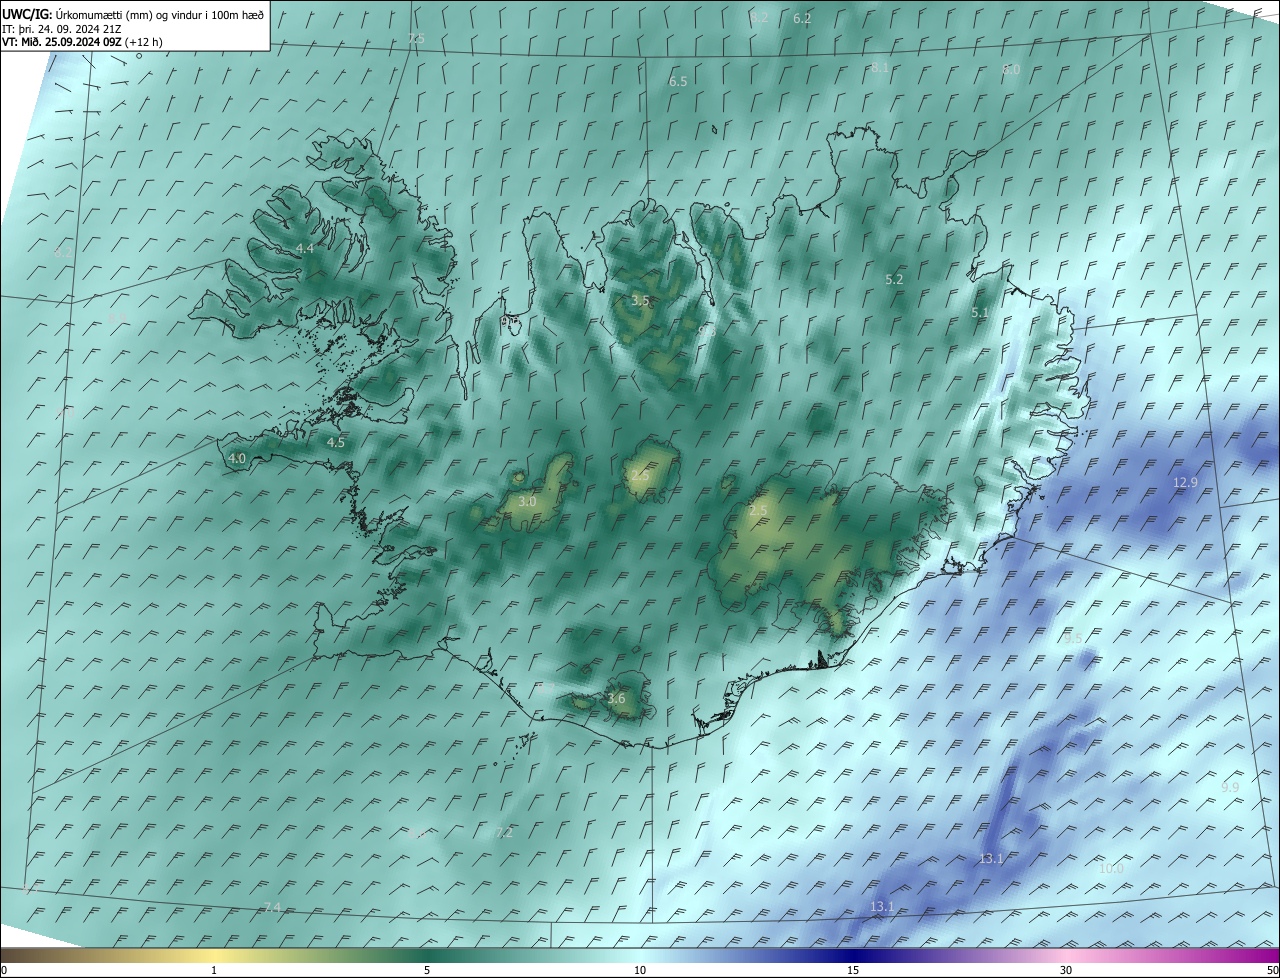The width and height of the screenshot is (1280, 978).
Task: Select the colorbar tick label '10'
Action: [640, 970]
